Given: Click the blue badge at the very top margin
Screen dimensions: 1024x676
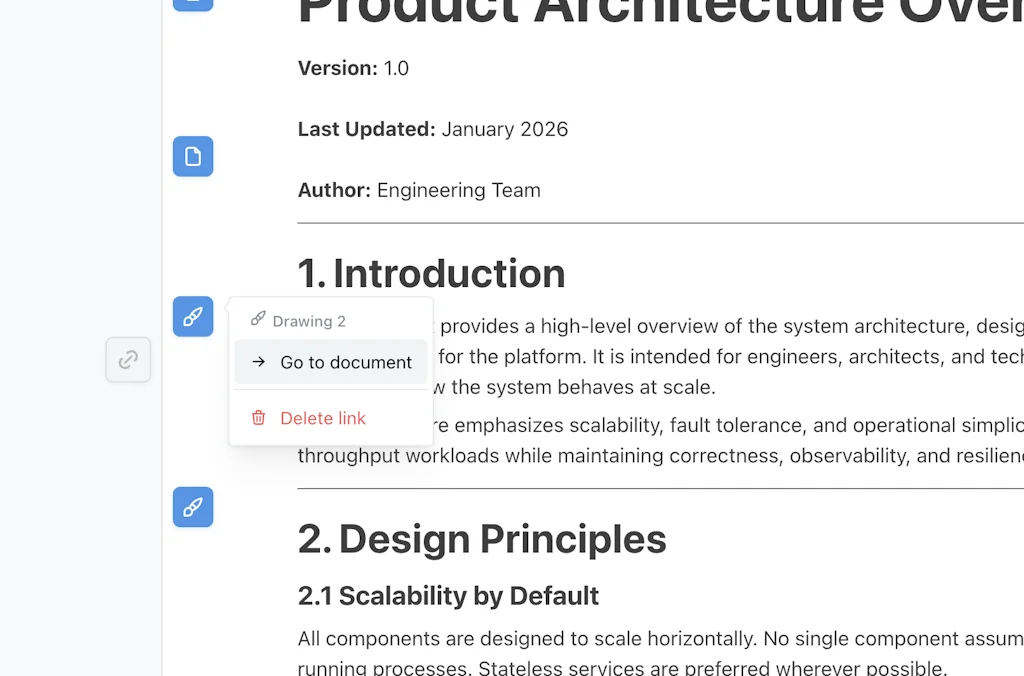Looking at the screenshot, I should [x=192, y=5].
